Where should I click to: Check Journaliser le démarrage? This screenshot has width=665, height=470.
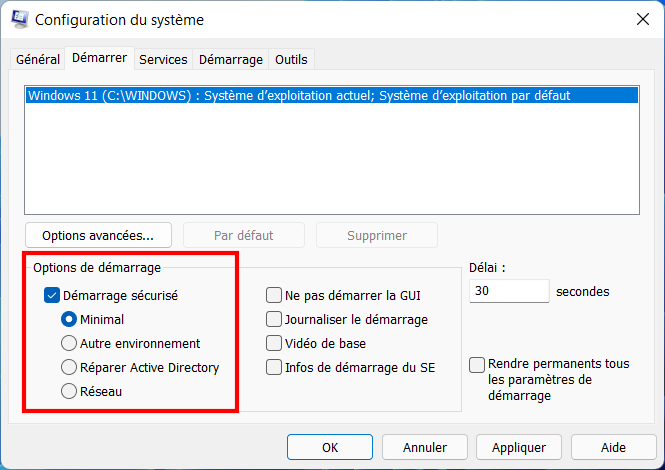(x=274, y=319)
